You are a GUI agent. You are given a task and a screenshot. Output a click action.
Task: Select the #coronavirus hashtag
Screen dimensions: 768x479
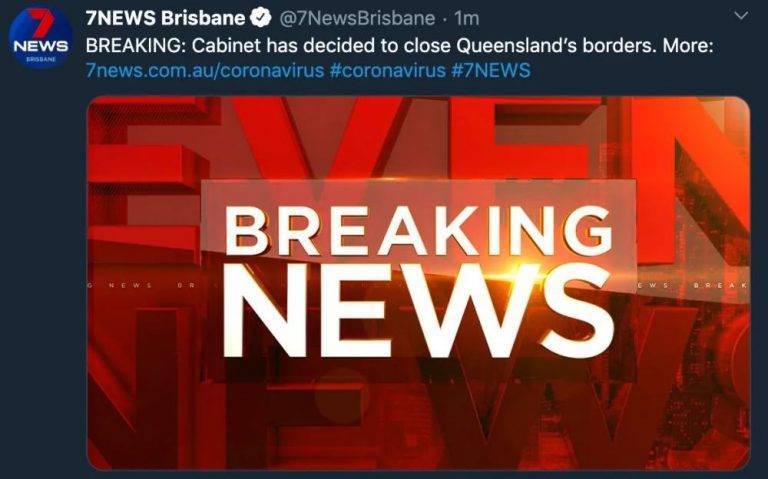tap(387, 70)
